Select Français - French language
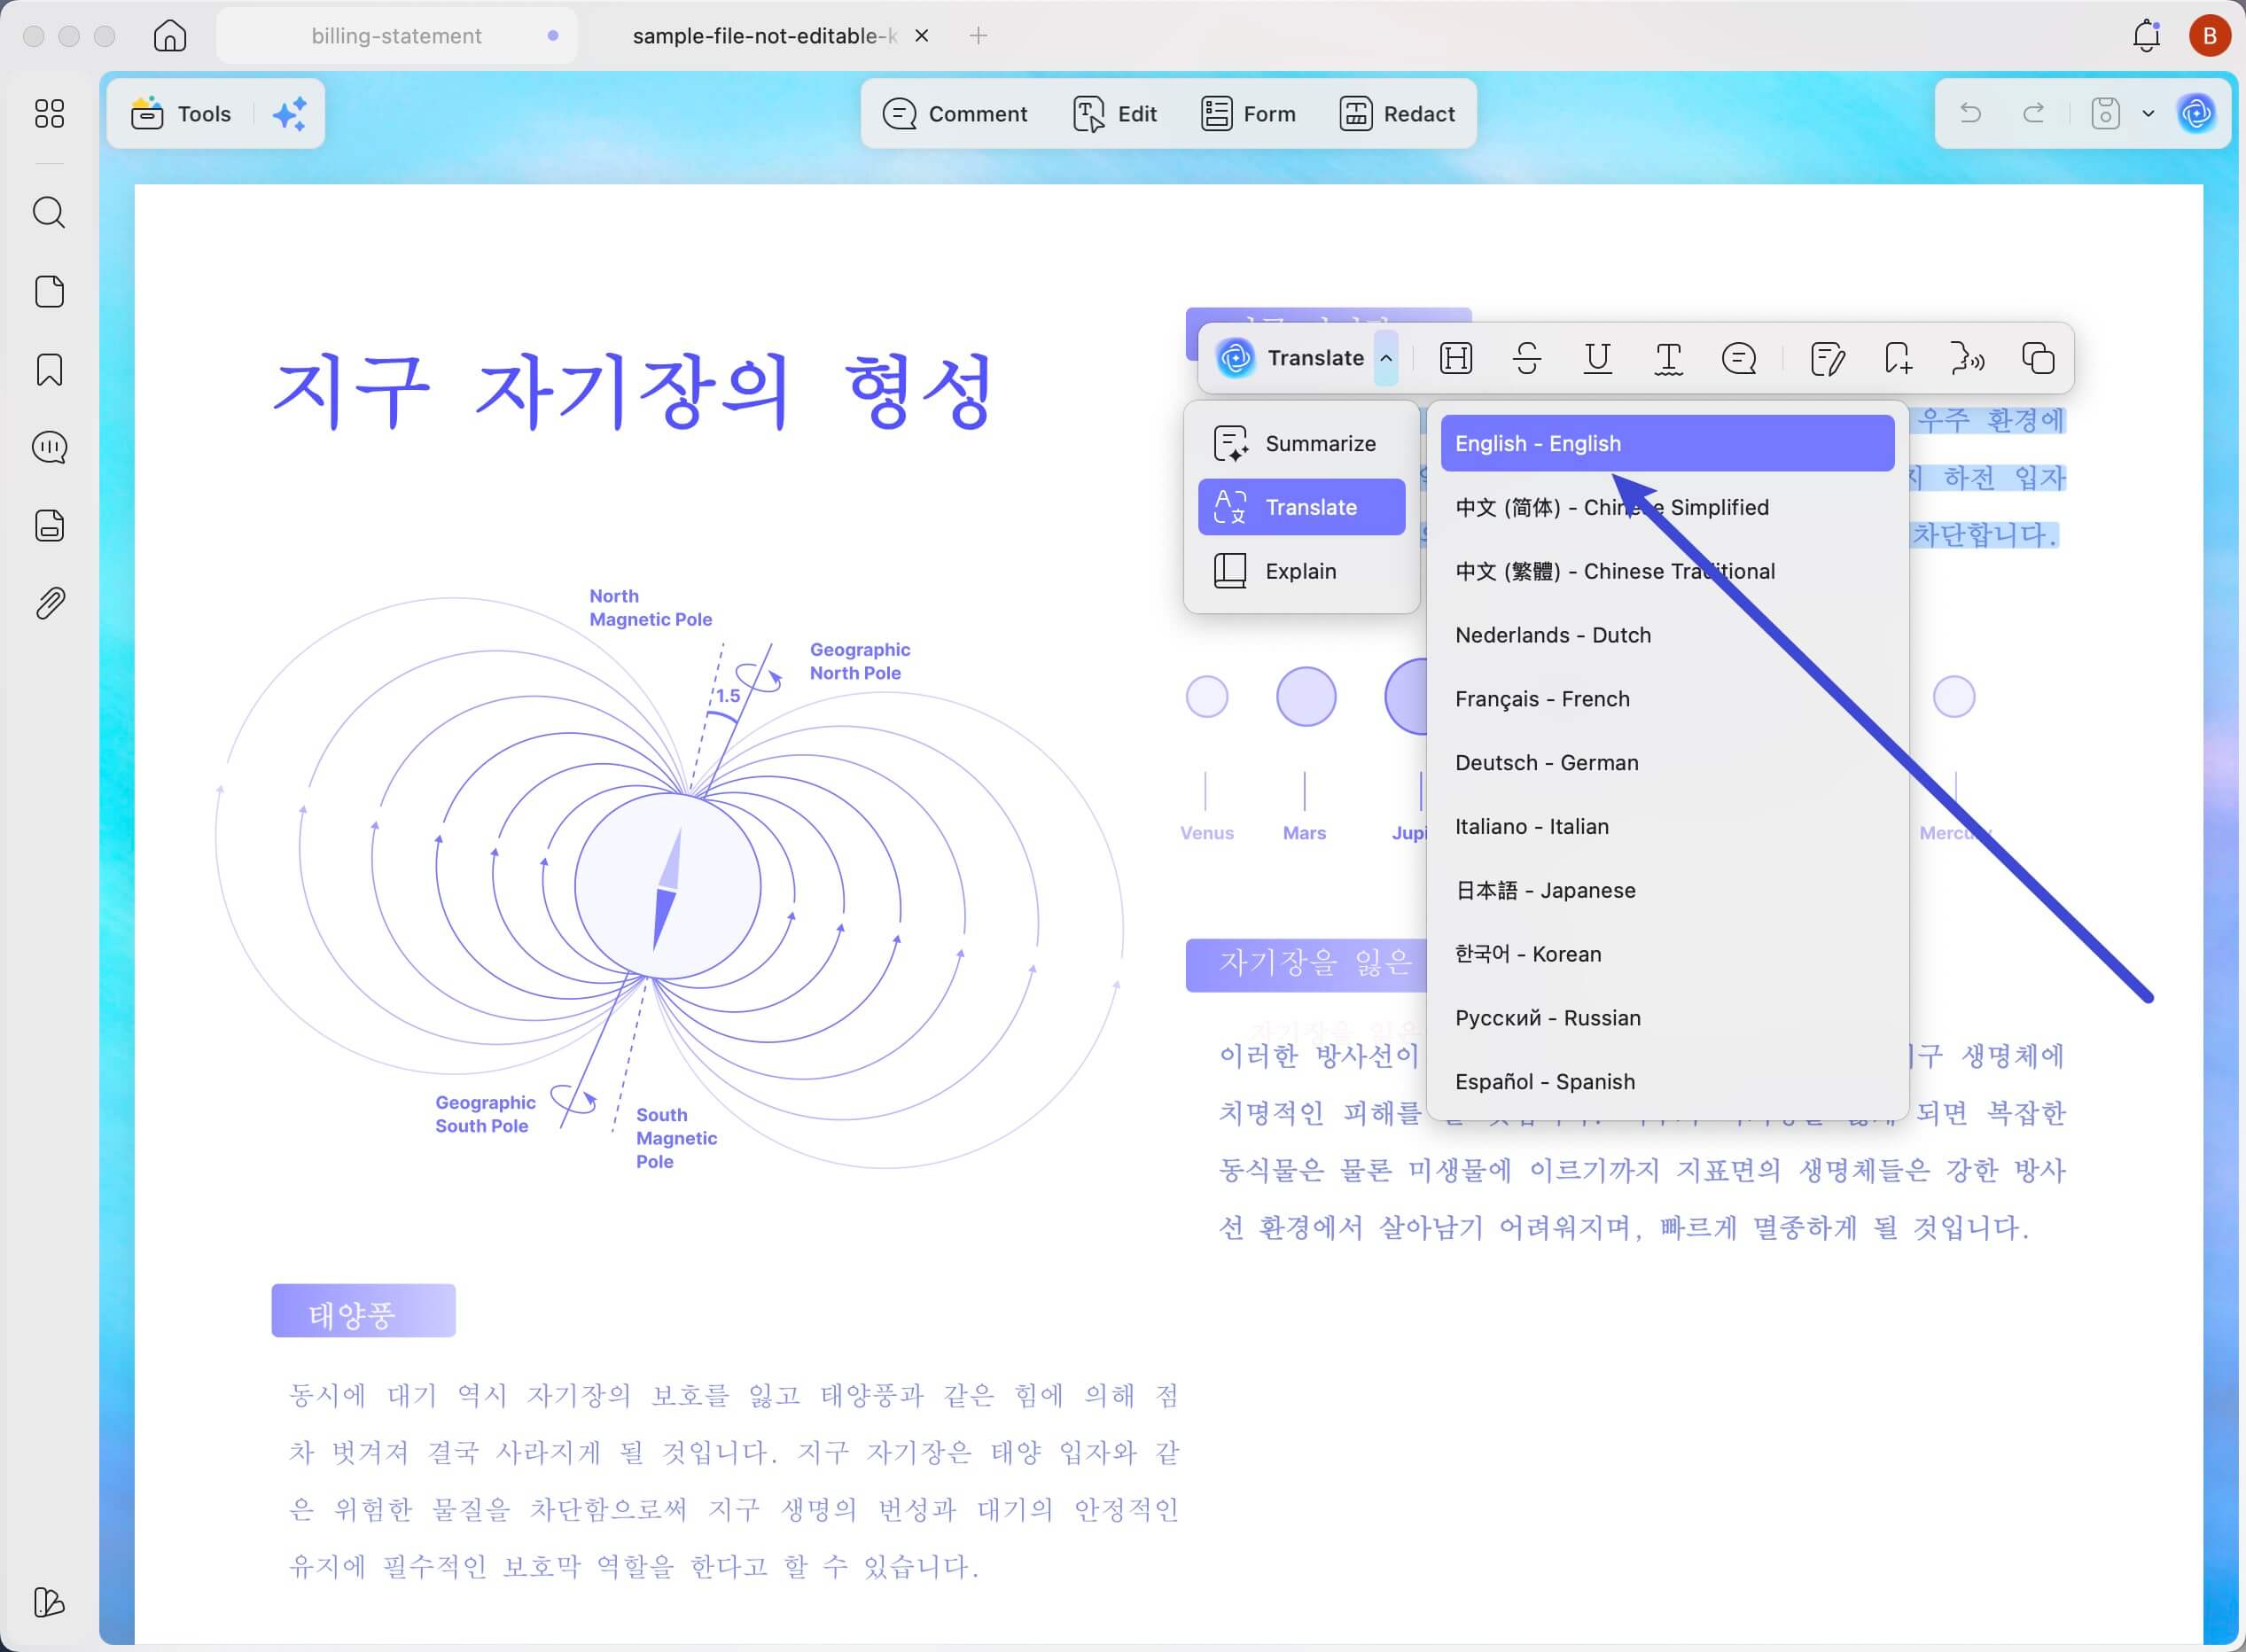Image resolution: width=2246 pixels, height=1652 pixels. pos(1667,699)
